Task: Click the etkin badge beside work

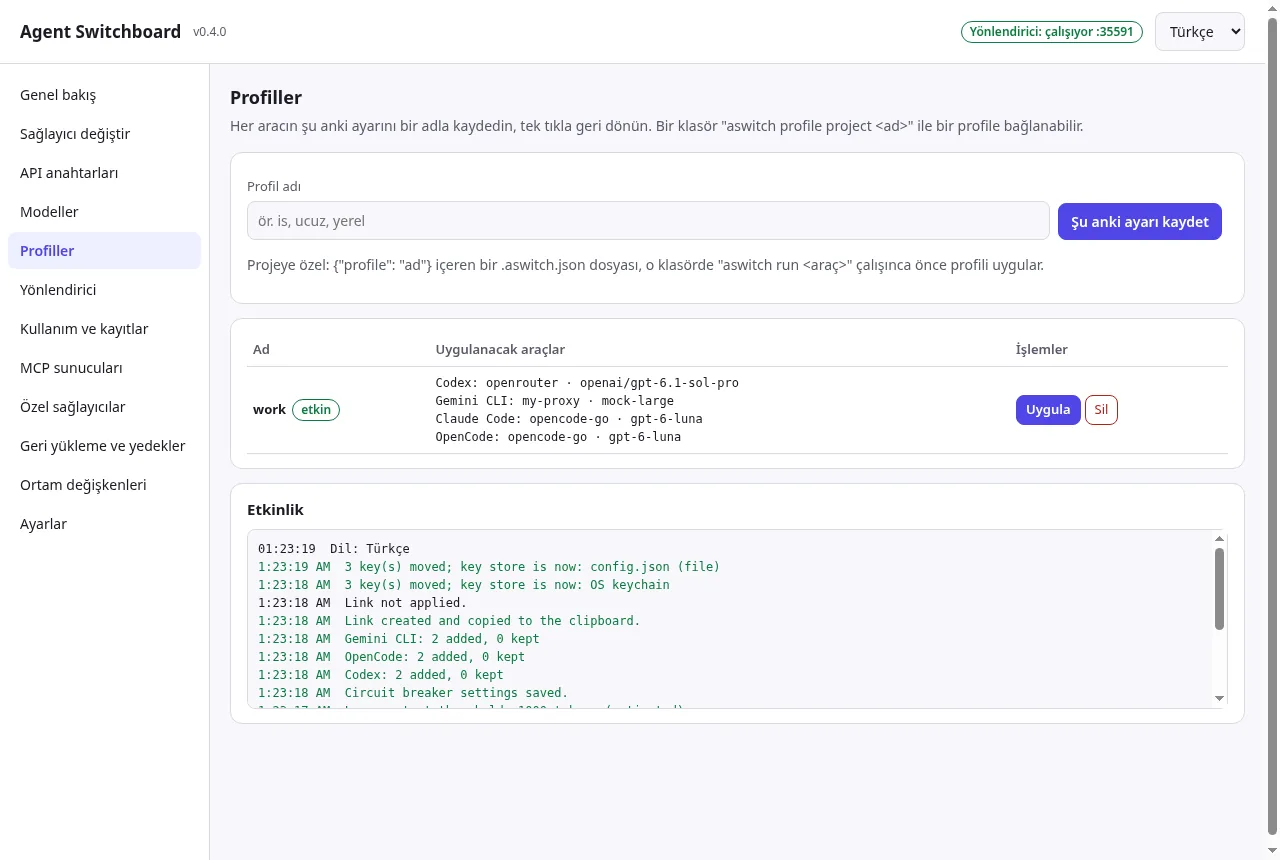Action: click(x=316, y=410)
